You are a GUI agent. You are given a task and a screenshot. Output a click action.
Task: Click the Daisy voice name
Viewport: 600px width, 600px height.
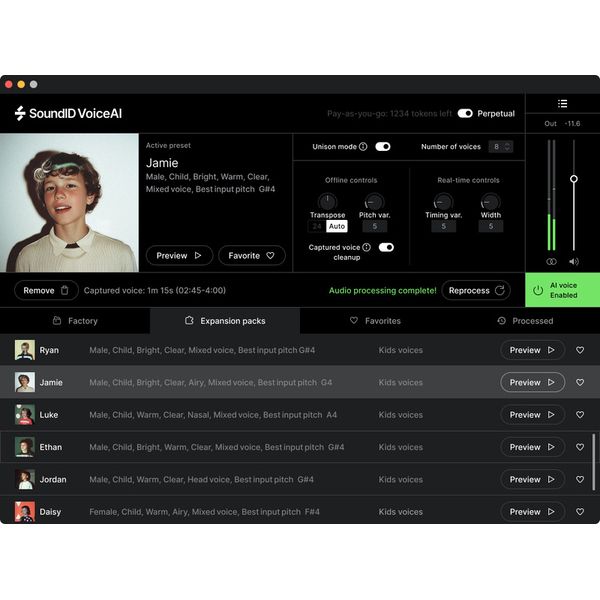50,512
